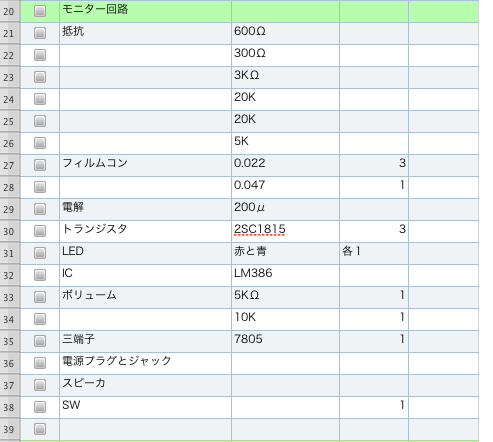Check the box in the 3KΩ row
Screen dimensions: 493x442
point(40,77)
